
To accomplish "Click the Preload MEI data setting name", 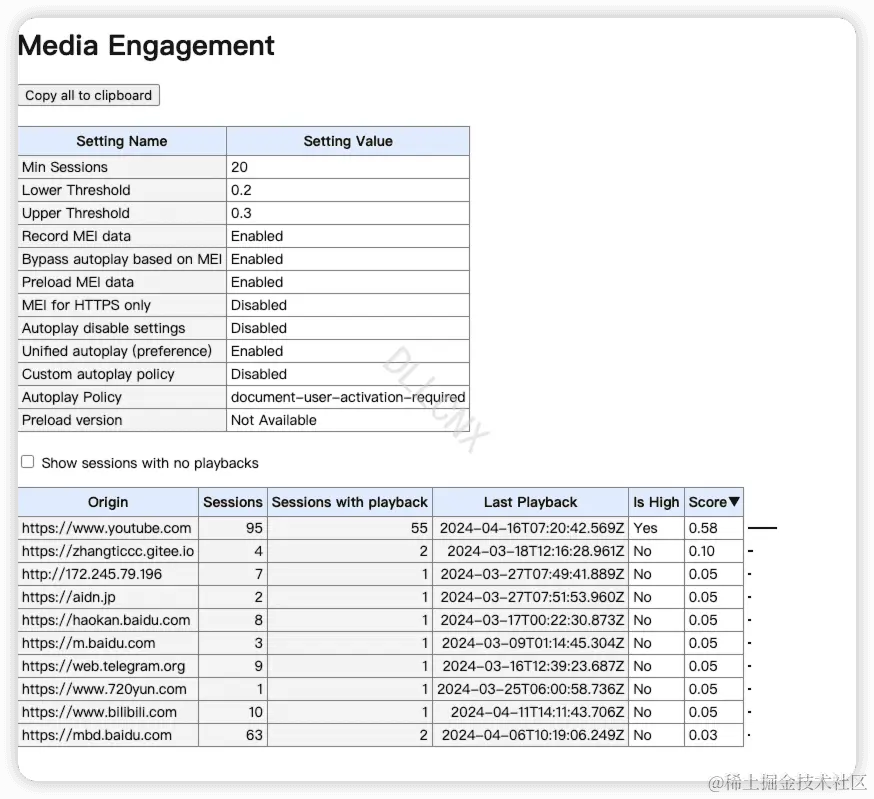I will coord(77,282).
